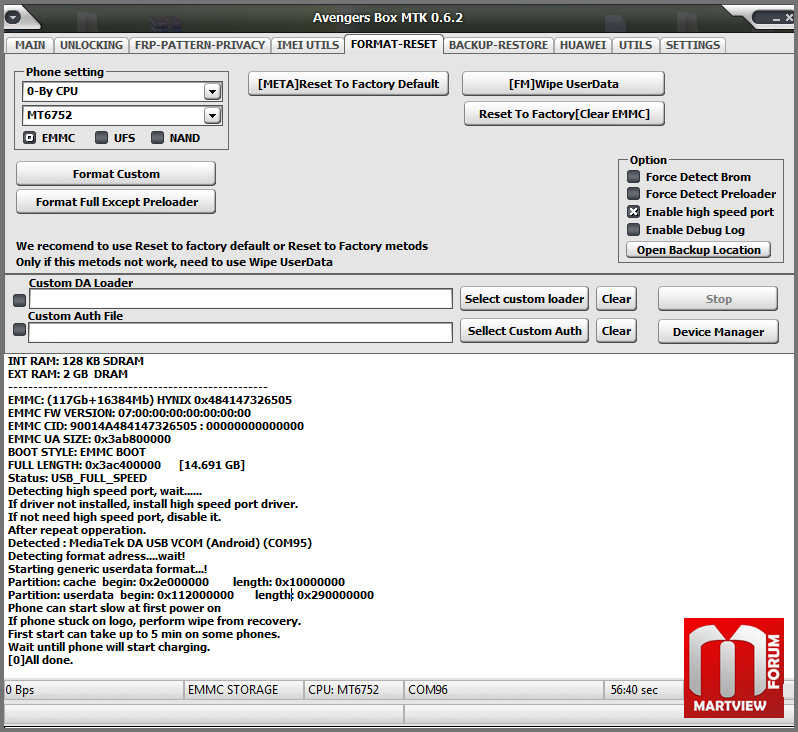798x732 pixels.
Task: Click the Martview Forum logo
Action: [x=733, y=667]
